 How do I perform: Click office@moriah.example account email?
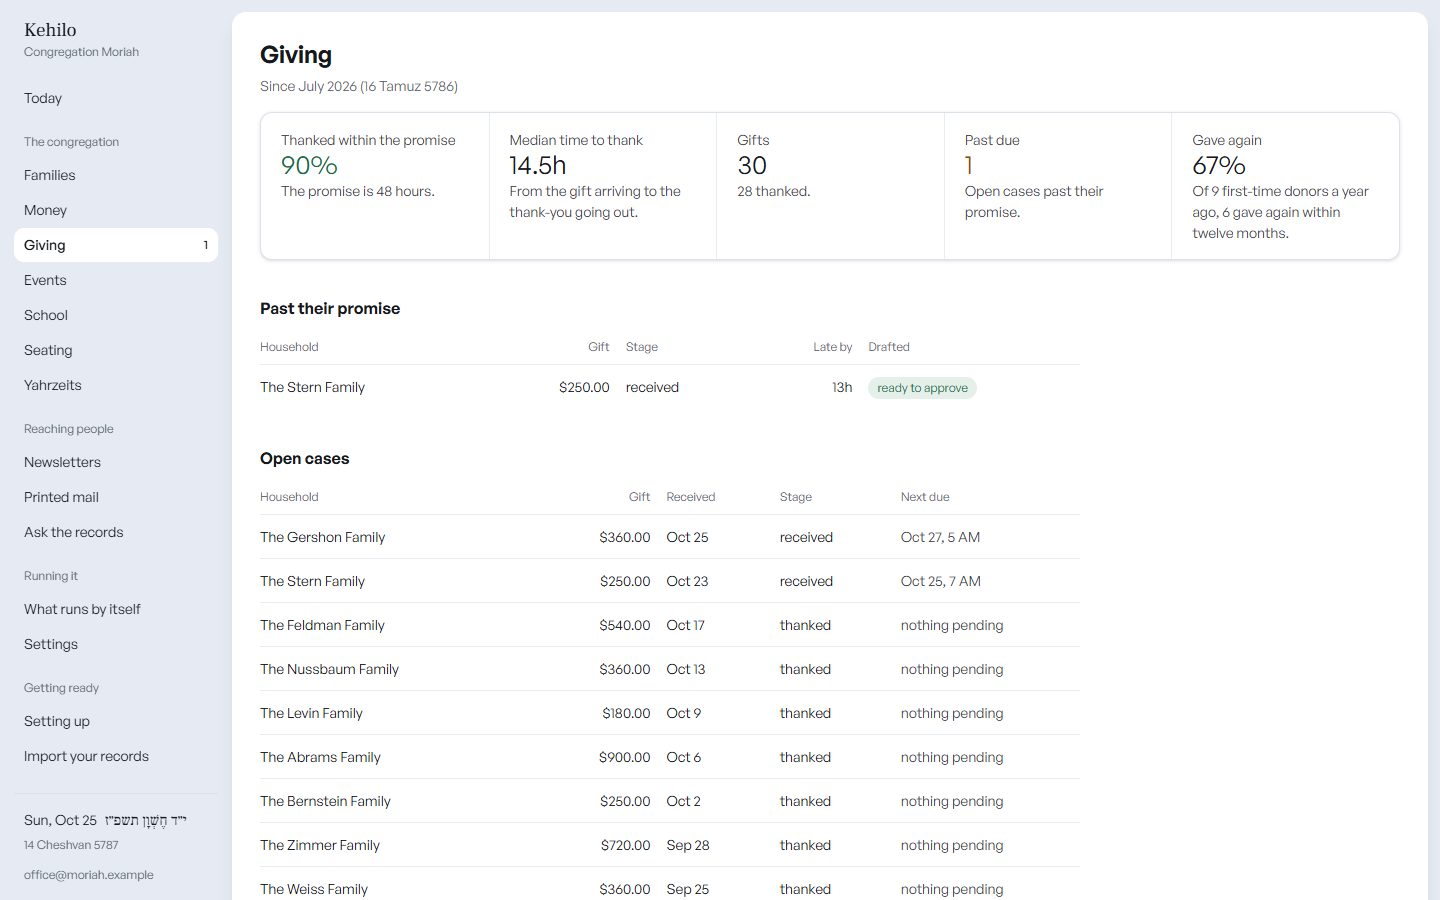click(89, 875)
